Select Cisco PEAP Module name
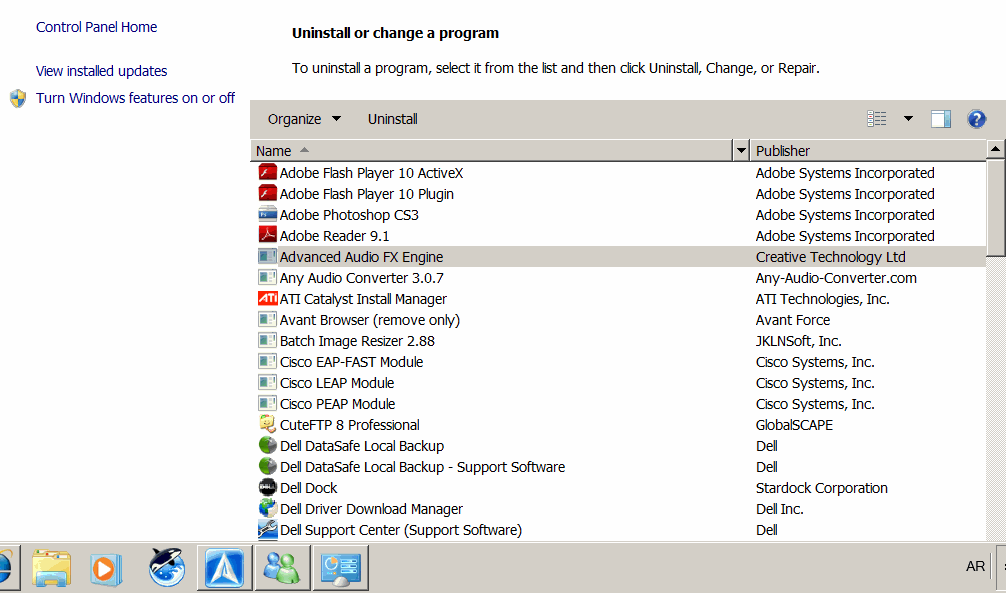Image resolution: width=1006 pixels, height=593 pixels. click(337, 404)
